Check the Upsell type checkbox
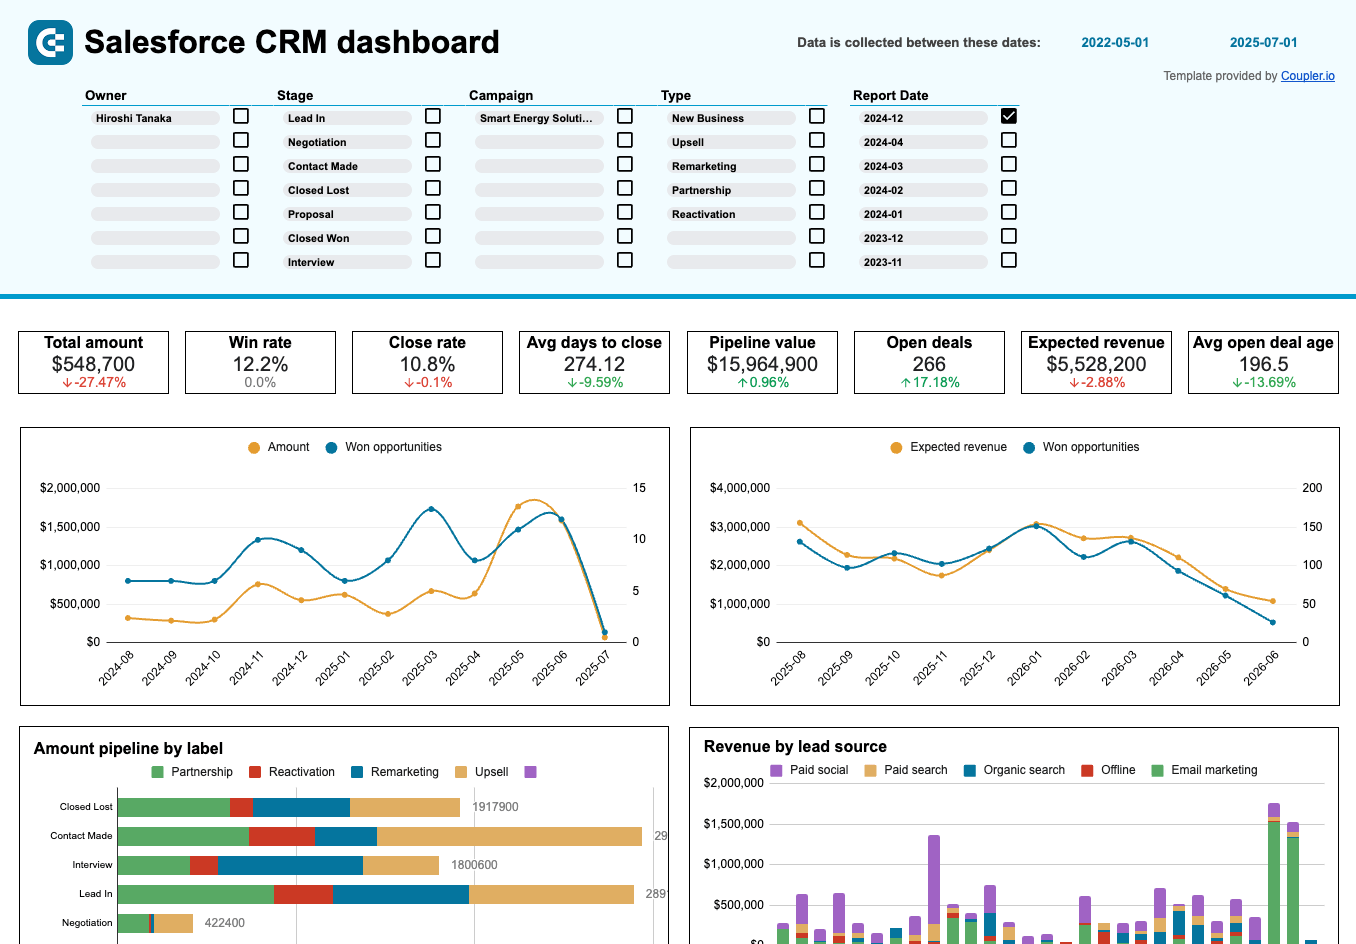Viewport: 1356px width, 944px height. [x=817, y=140]
